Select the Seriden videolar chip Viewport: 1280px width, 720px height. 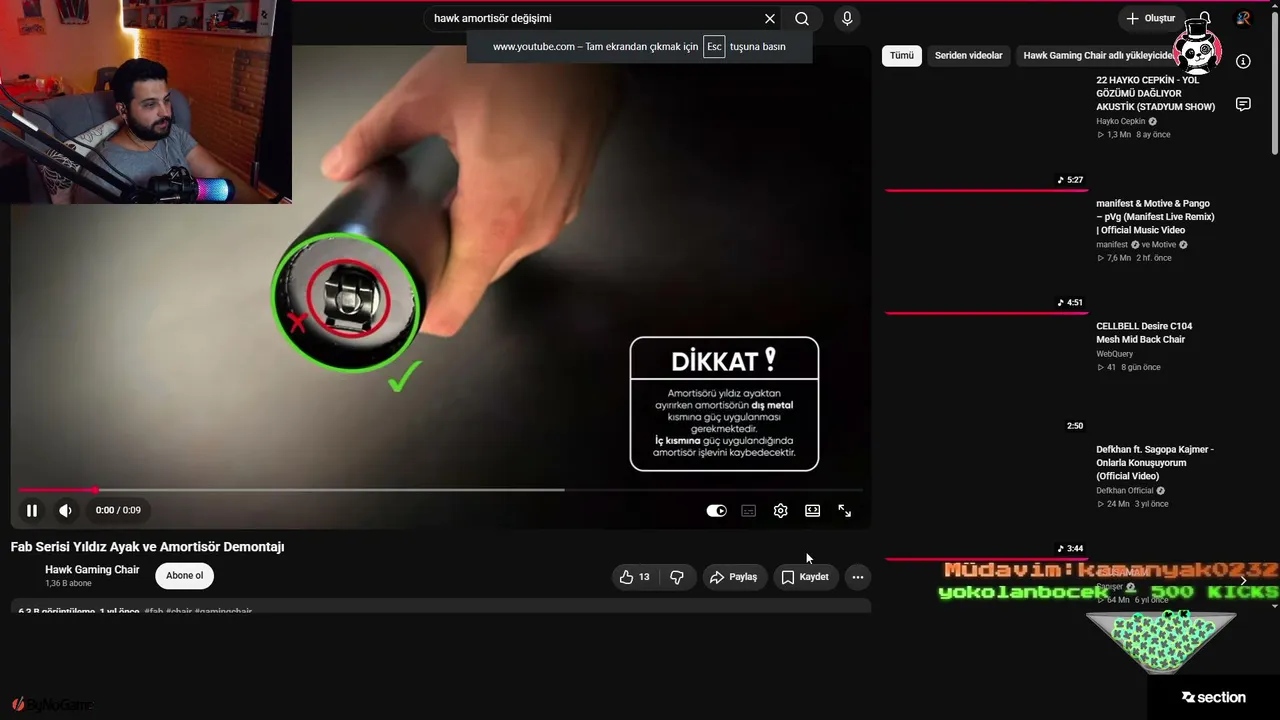pyautogui.click(x=968, y=56)
